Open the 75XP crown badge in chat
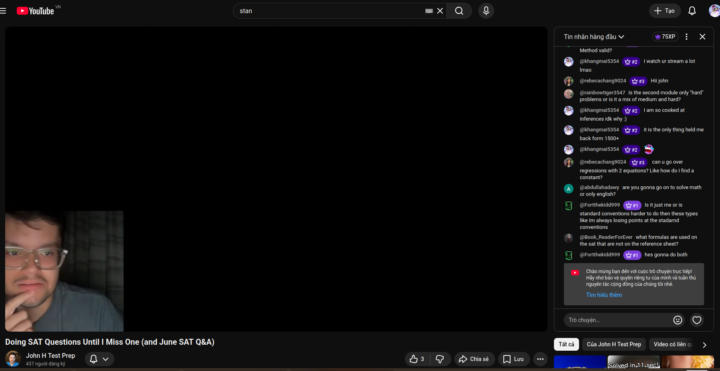Viewport: 720px width, 371px height. click(x=665, y=37)
